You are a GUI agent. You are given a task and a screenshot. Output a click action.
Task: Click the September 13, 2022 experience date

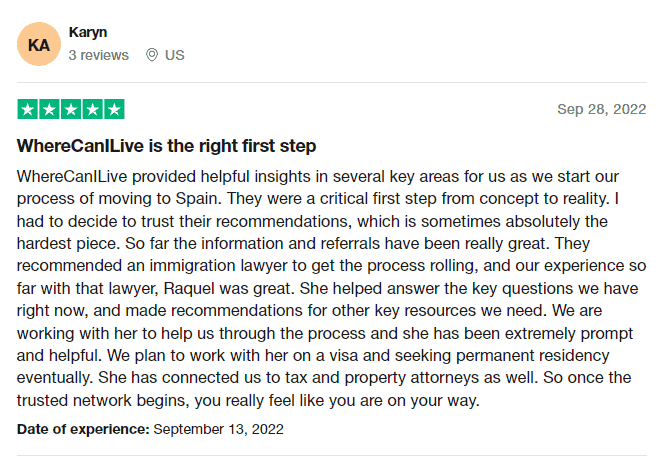219,429
